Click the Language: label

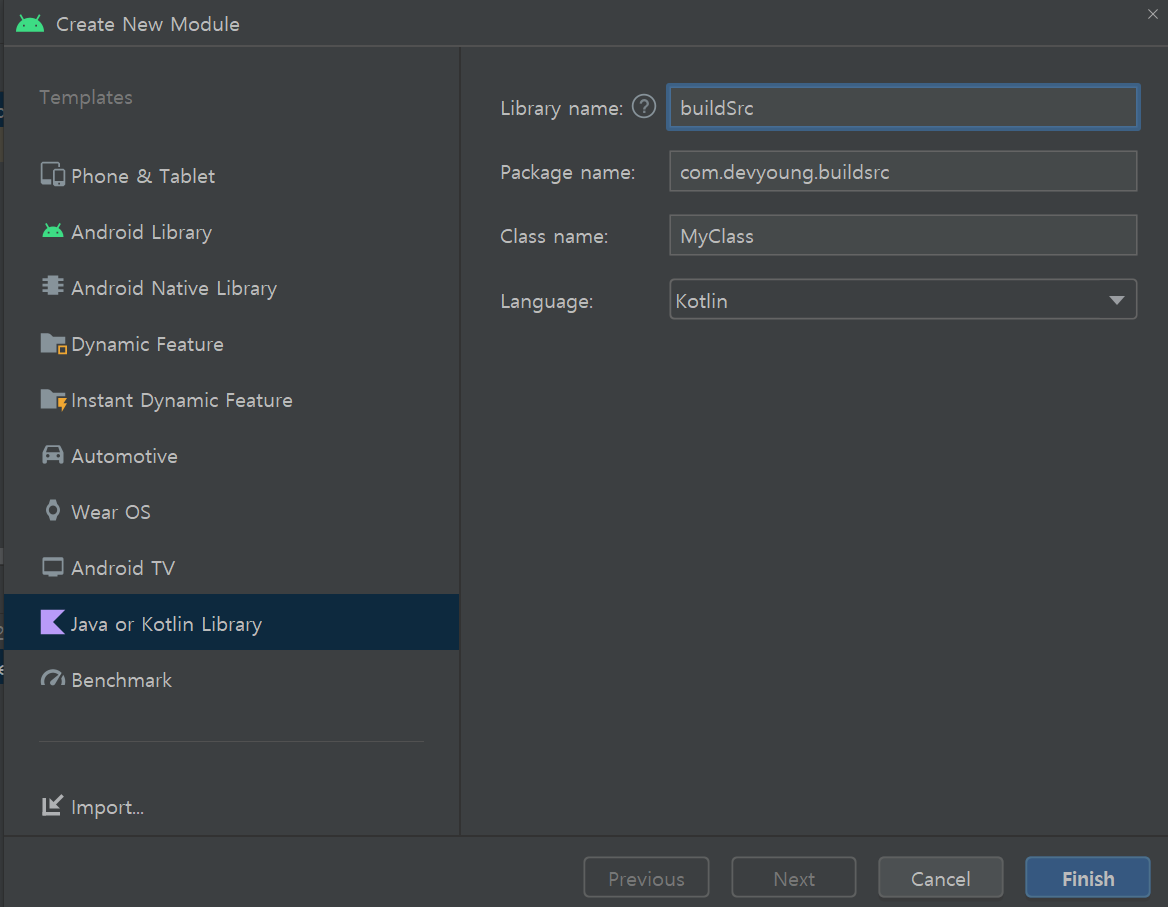(547, 301)
